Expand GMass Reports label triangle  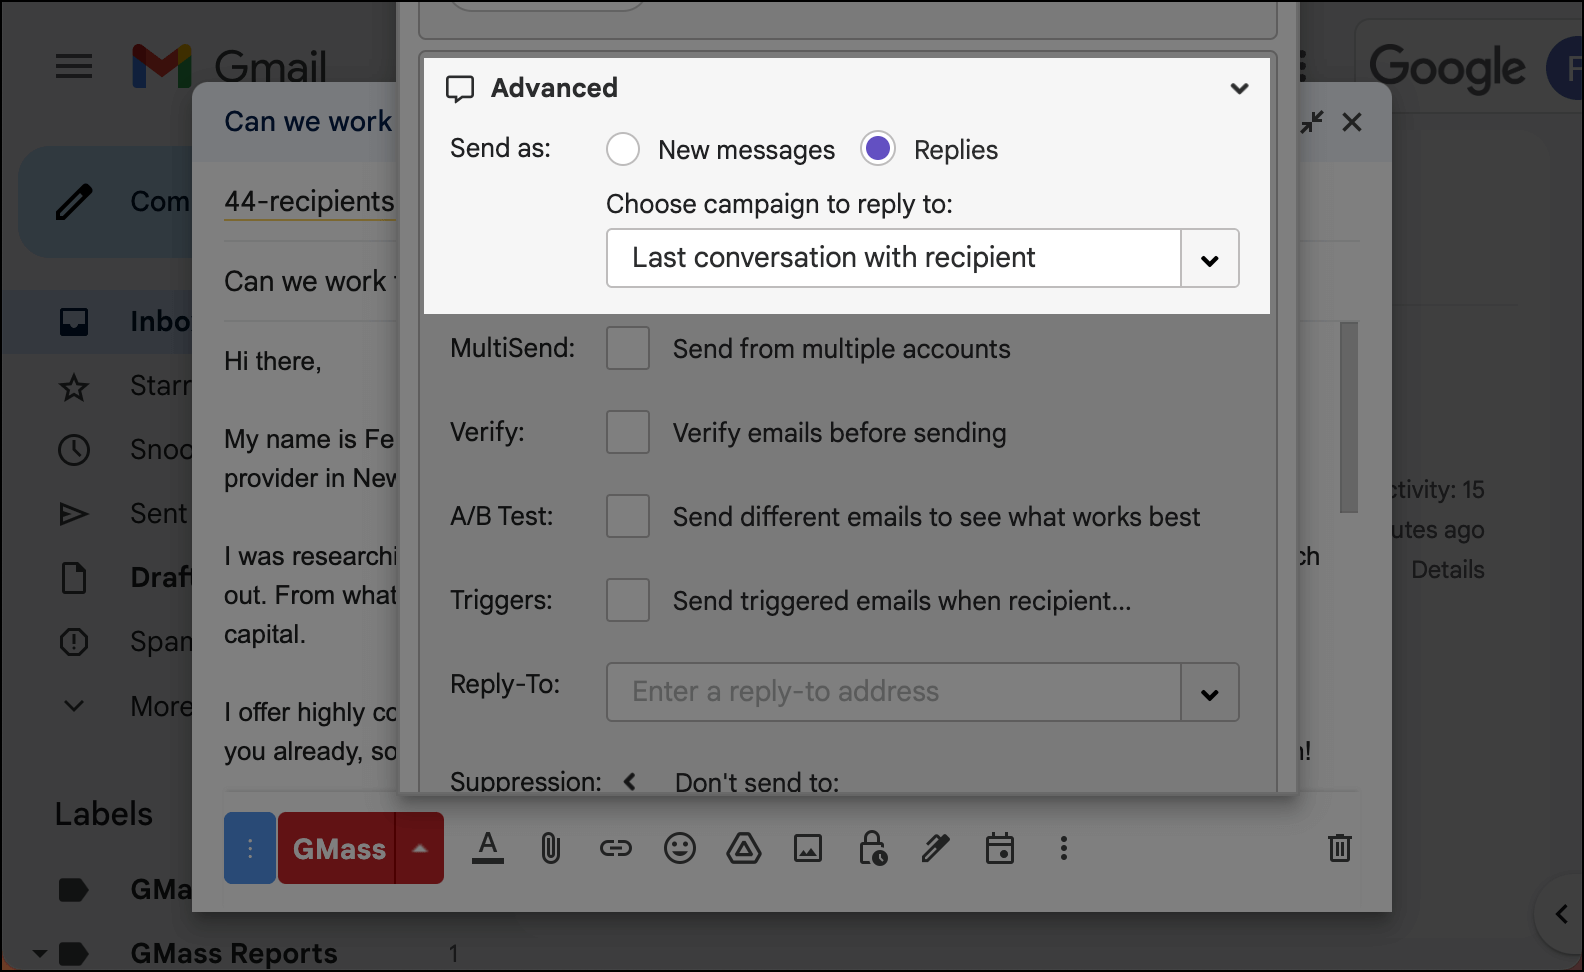pyautogui.click(x=39, y=954)
